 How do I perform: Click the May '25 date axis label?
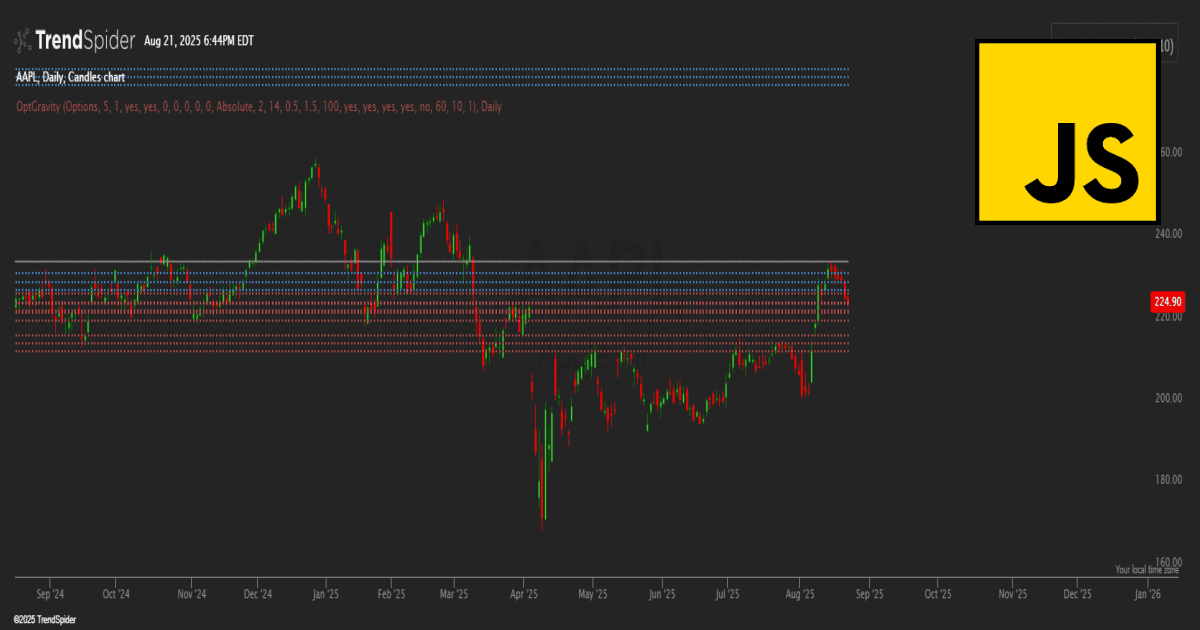coord(593,594)
